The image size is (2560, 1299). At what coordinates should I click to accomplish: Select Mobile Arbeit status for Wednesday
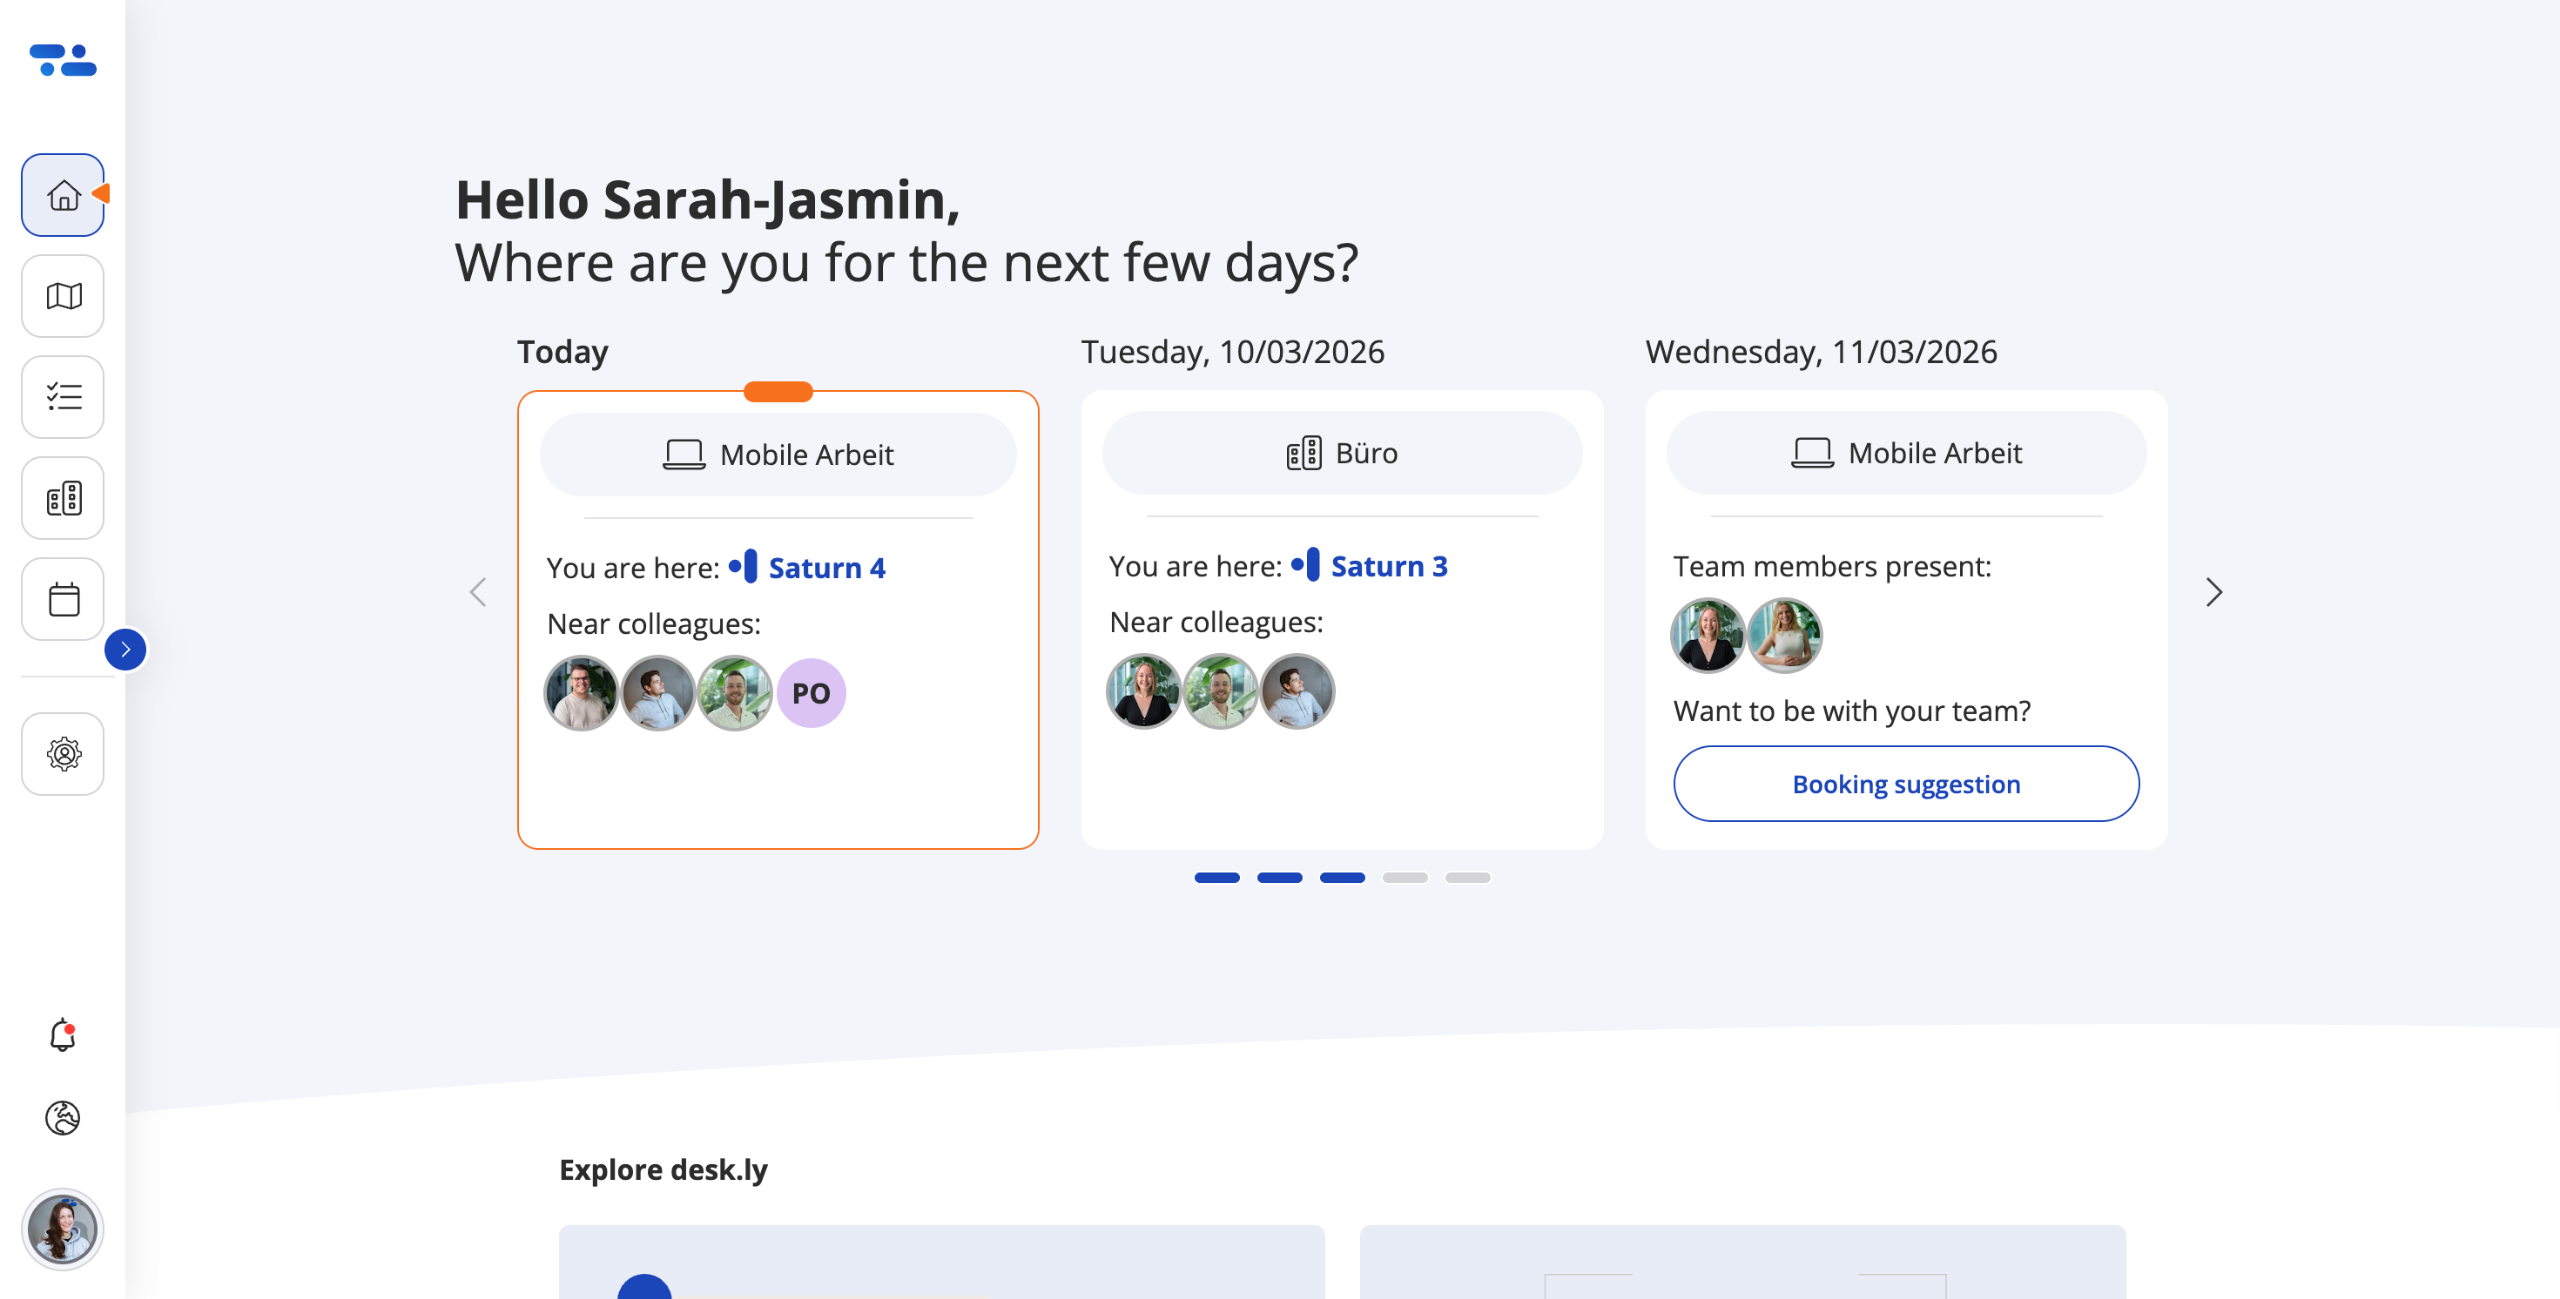coord(1905,453)
